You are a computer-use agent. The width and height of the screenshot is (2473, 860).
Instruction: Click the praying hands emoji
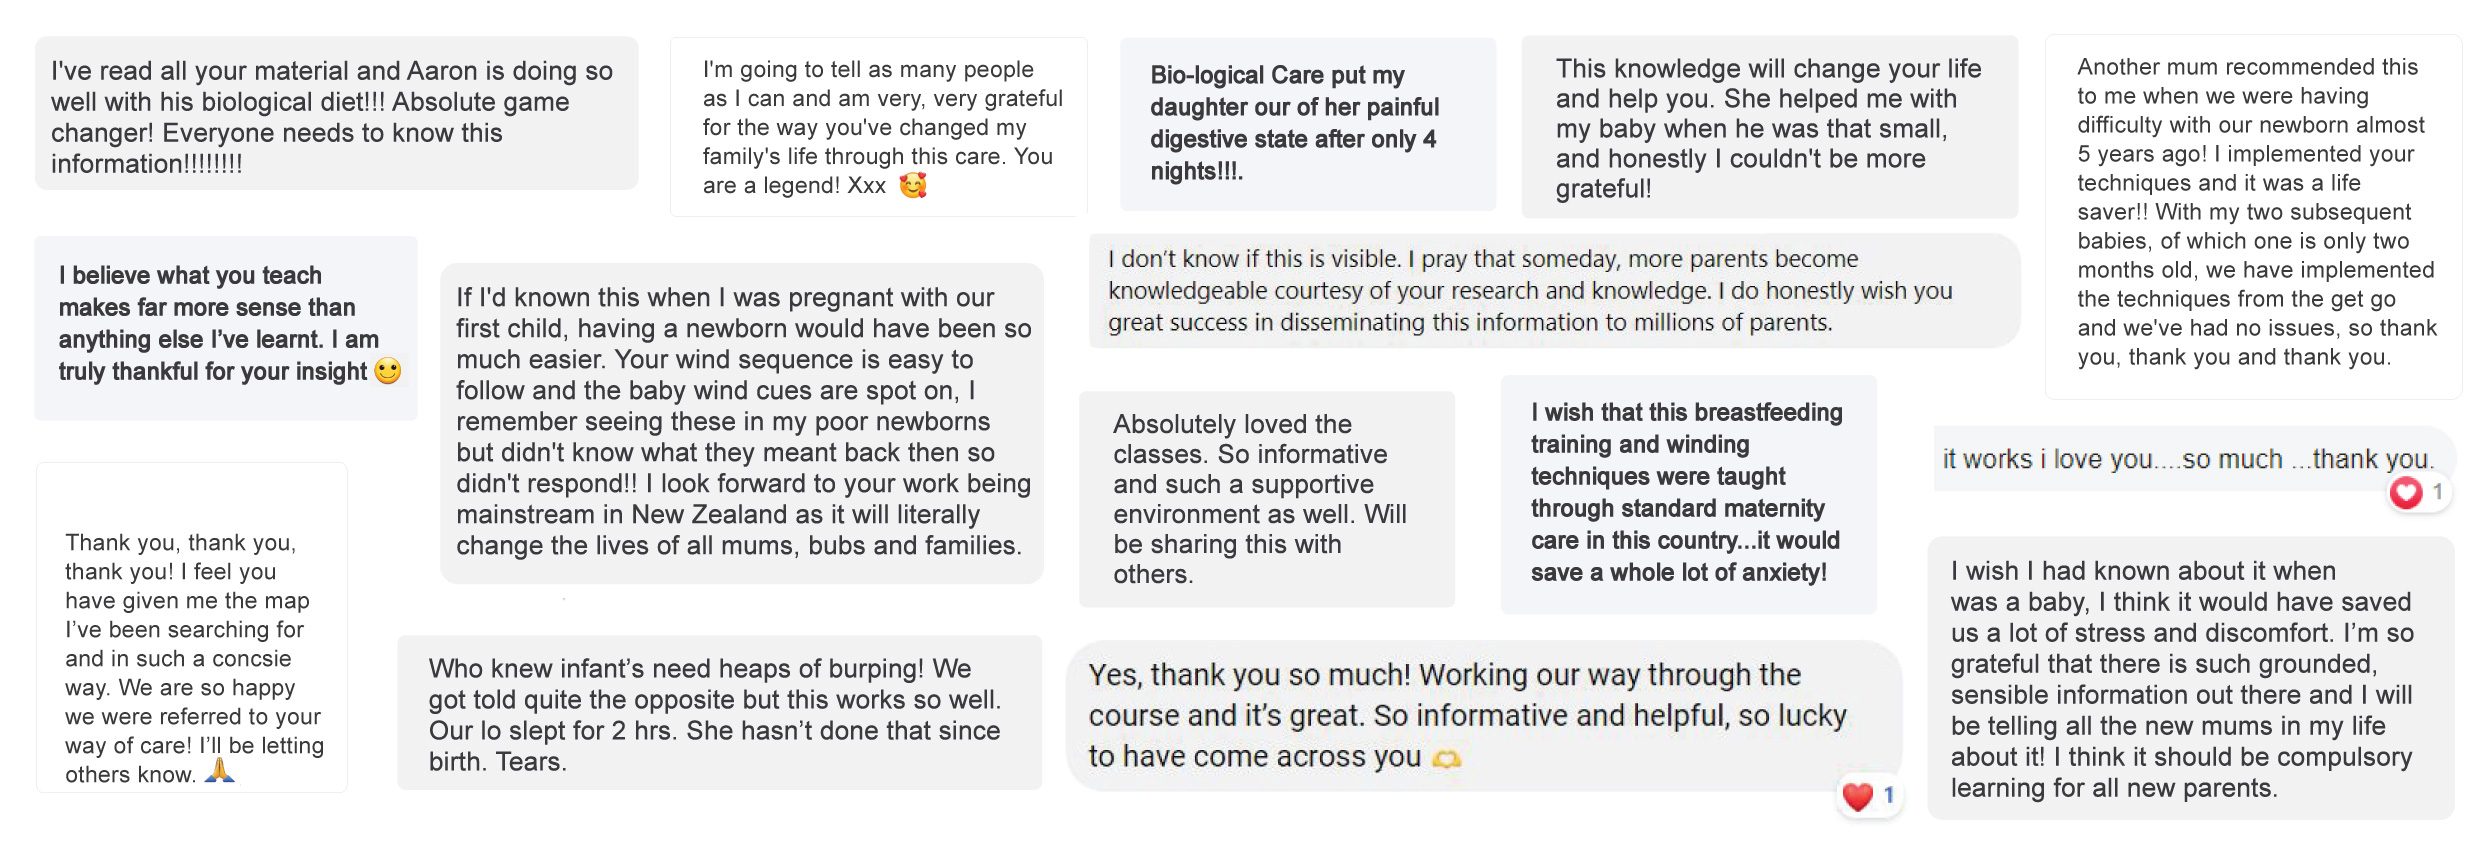(220, 771)
